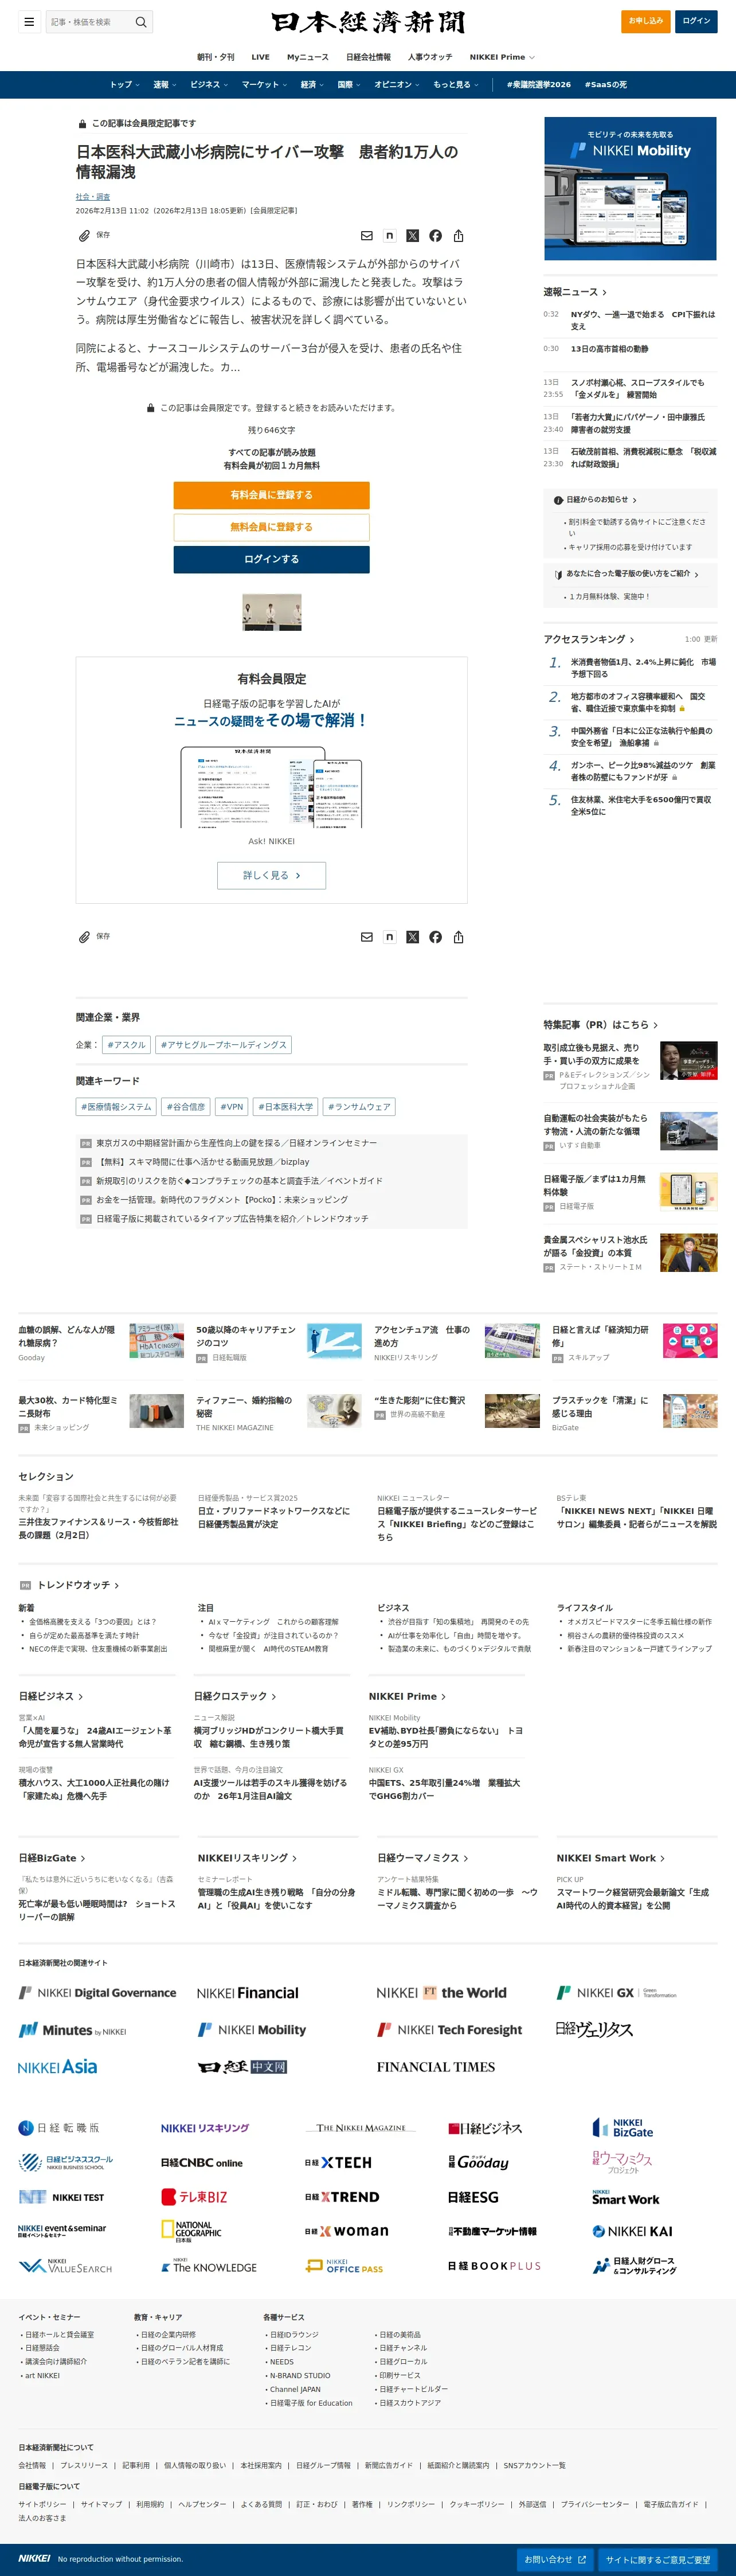Expand the もっと見る navigation dropdown
Image resolution: width=736 pixels, height=2576 pixels.
point(456,85)
